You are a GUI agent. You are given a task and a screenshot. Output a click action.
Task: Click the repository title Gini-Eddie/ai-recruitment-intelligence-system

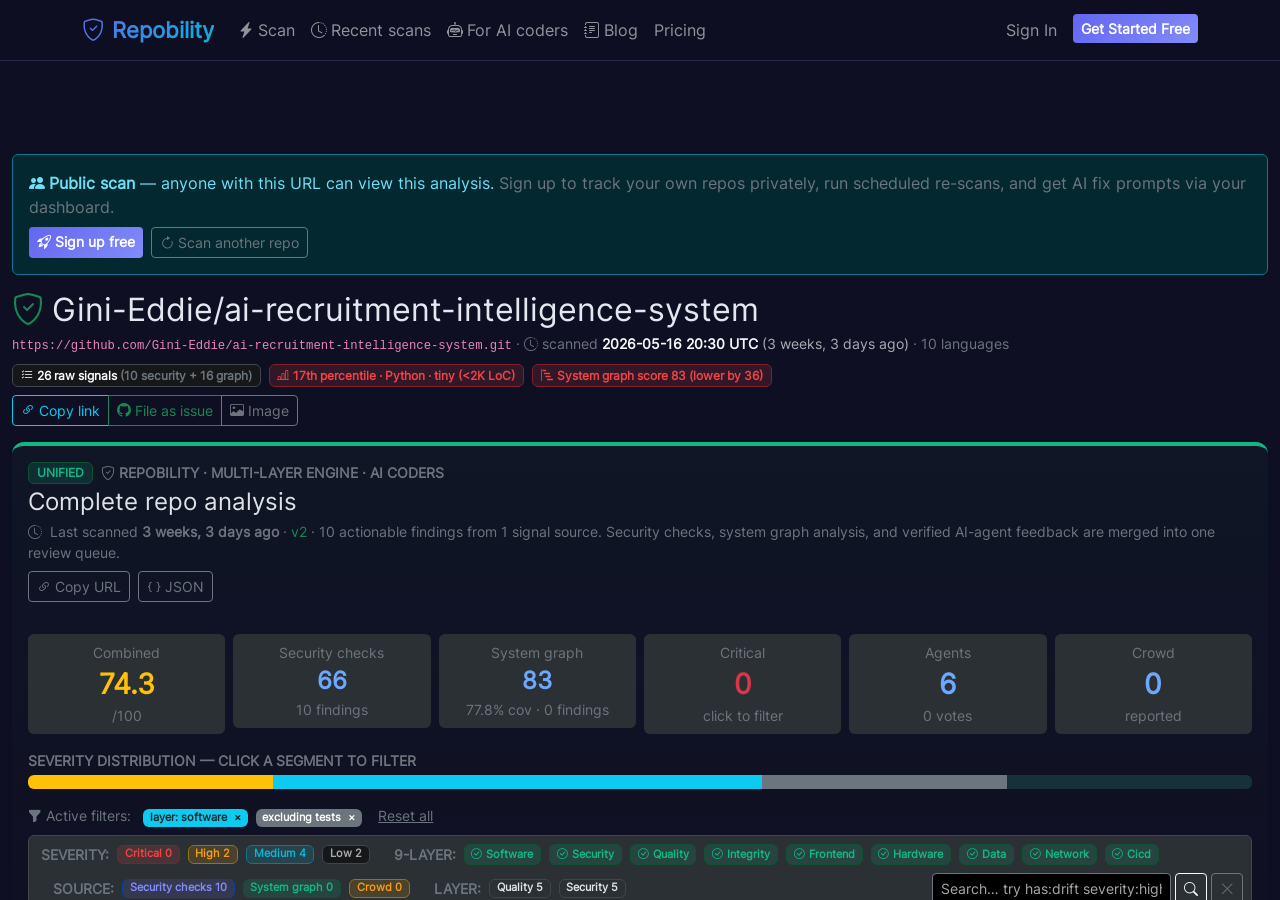point(405,309)
